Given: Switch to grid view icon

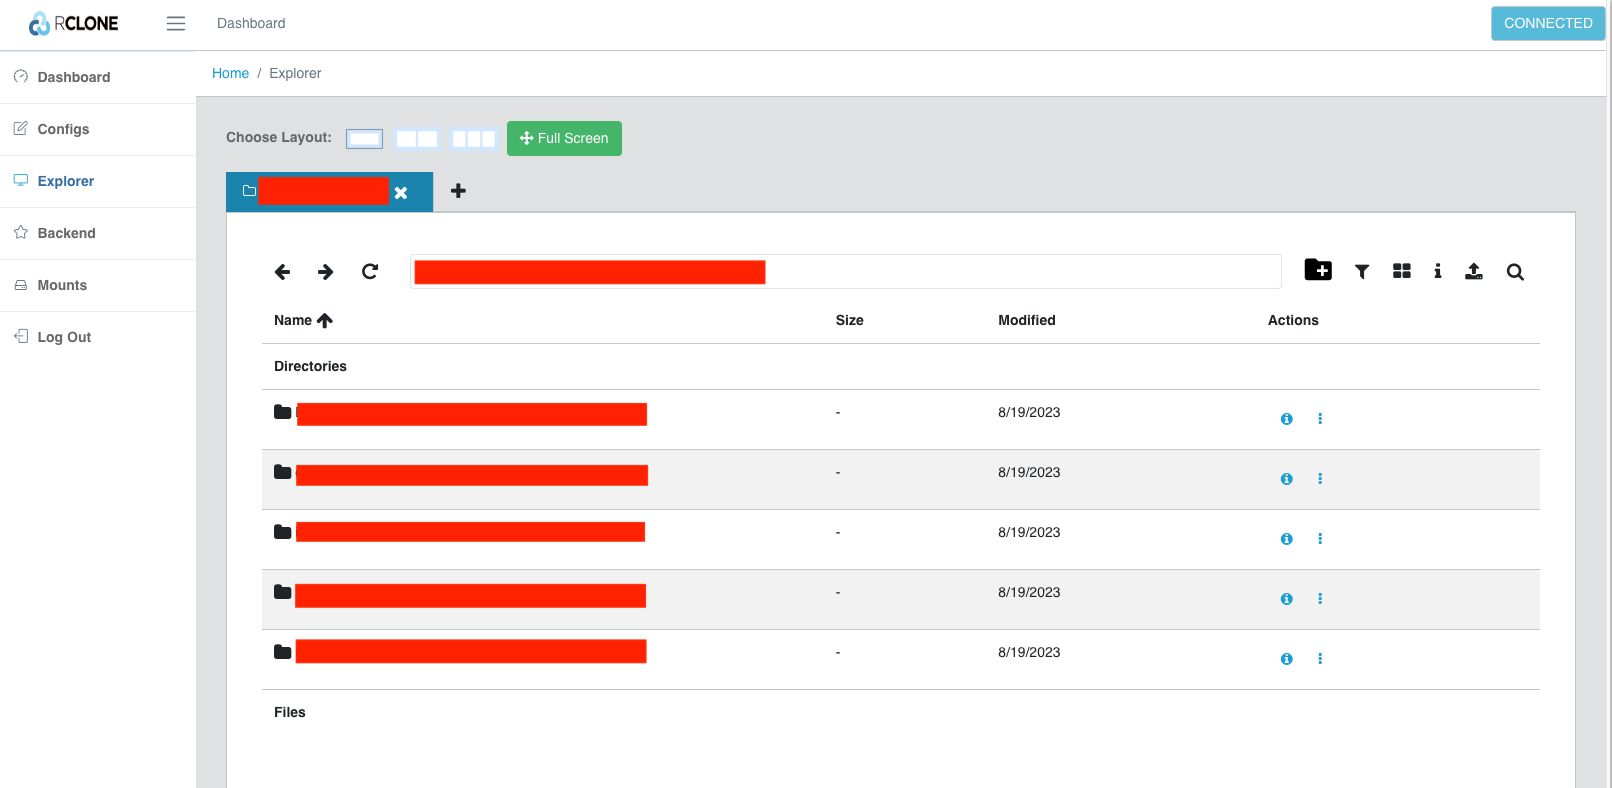Looking at the screenshot, I should [1401, 271].
